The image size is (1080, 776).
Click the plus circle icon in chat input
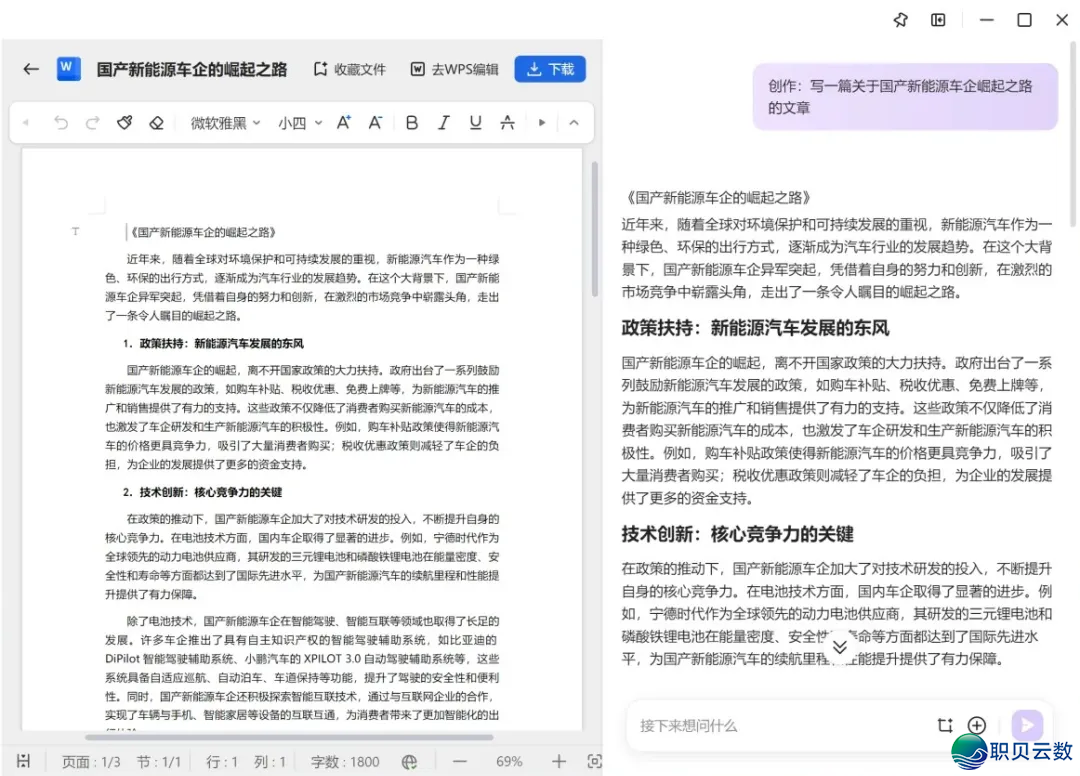pyautogui.click(x=977, y=726)
